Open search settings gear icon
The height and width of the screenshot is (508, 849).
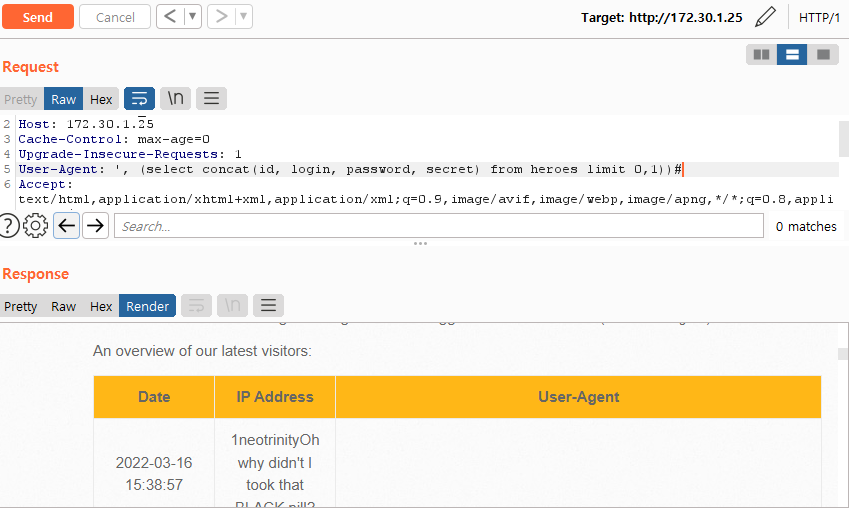35,225
